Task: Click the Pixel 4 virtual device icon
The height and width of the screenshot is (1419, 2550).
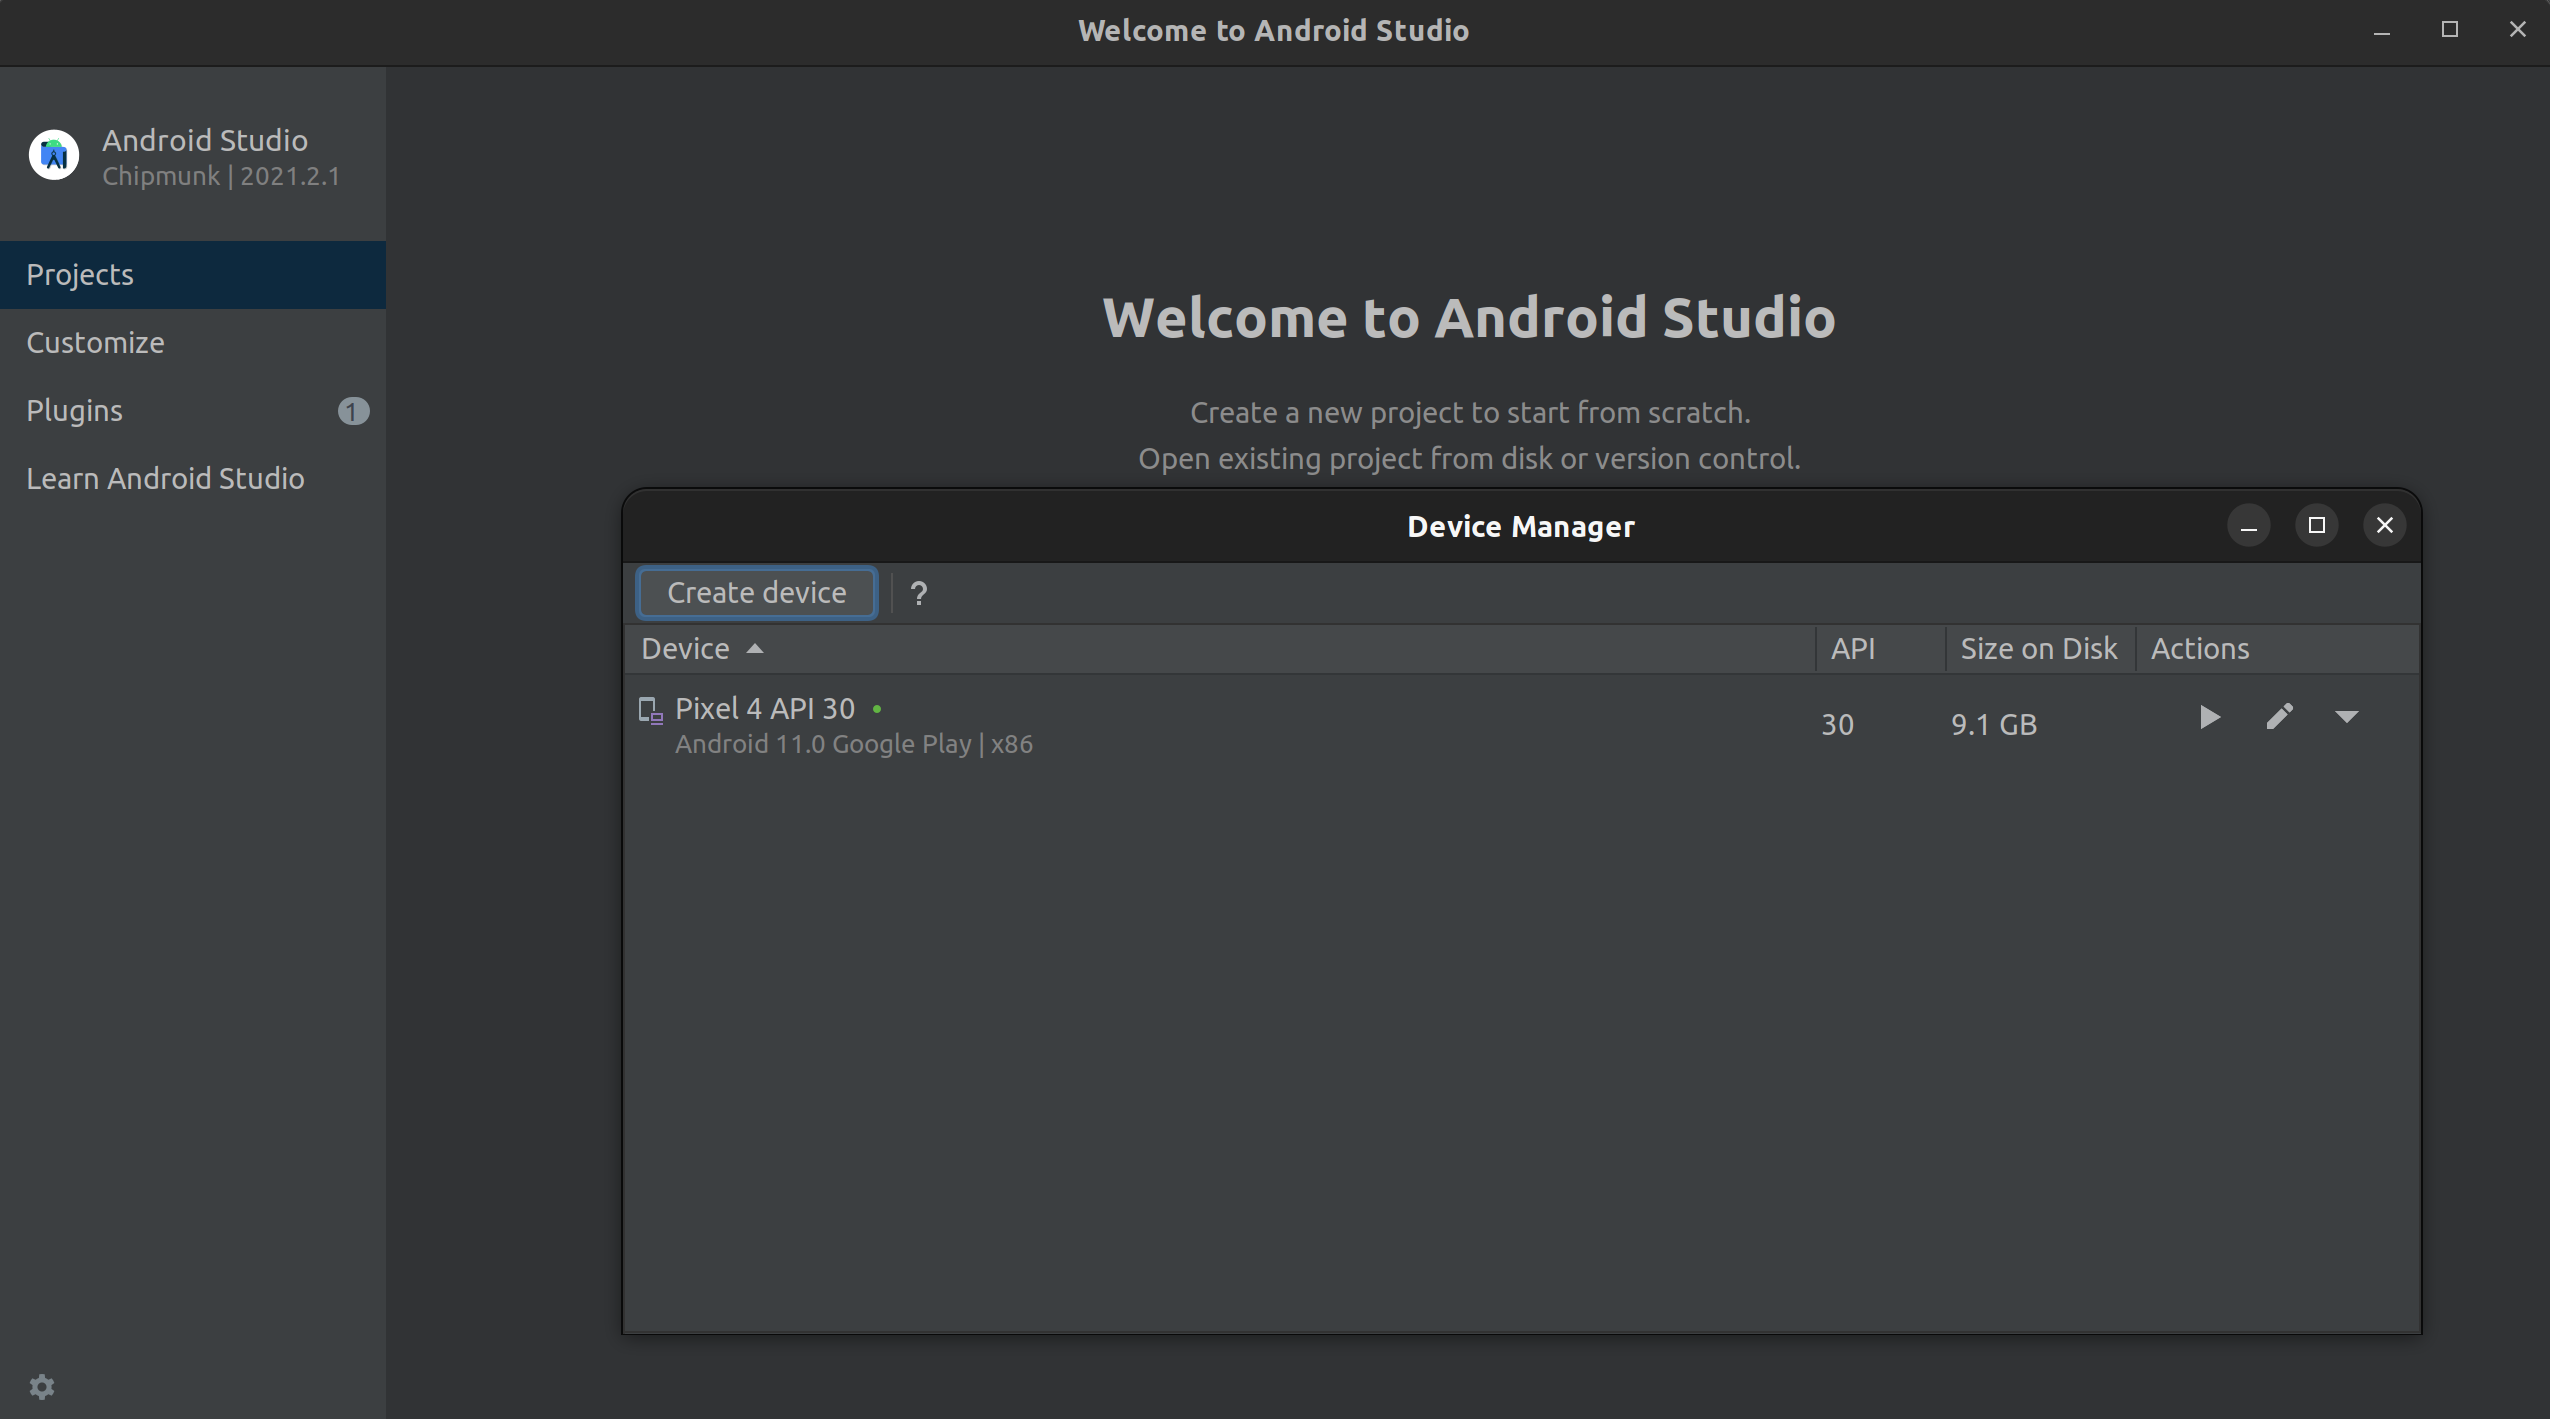Action: 650,710
